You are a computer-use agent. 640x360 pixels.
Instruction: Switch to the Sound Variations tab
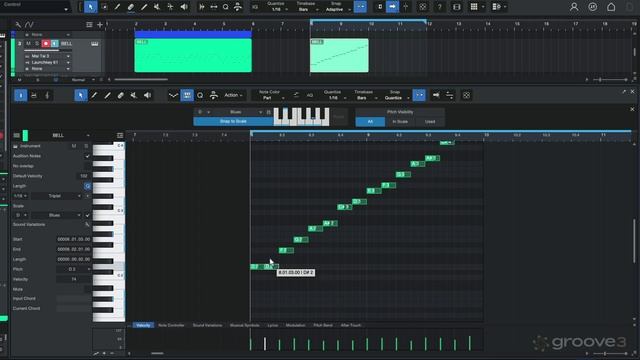tap(207, 325)
